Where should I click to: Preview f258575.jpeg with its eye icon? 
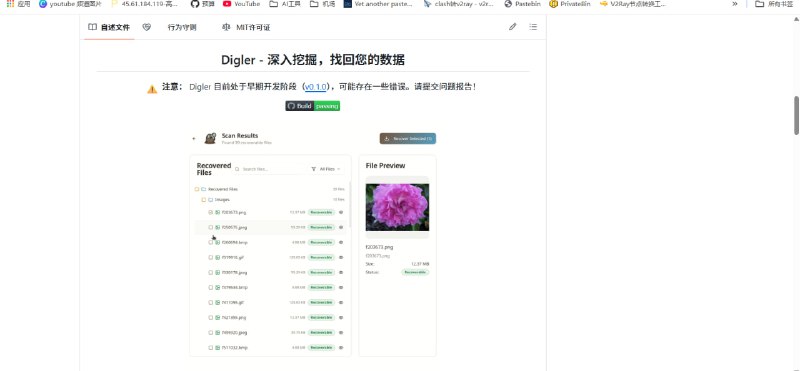(x=341, y=227)
